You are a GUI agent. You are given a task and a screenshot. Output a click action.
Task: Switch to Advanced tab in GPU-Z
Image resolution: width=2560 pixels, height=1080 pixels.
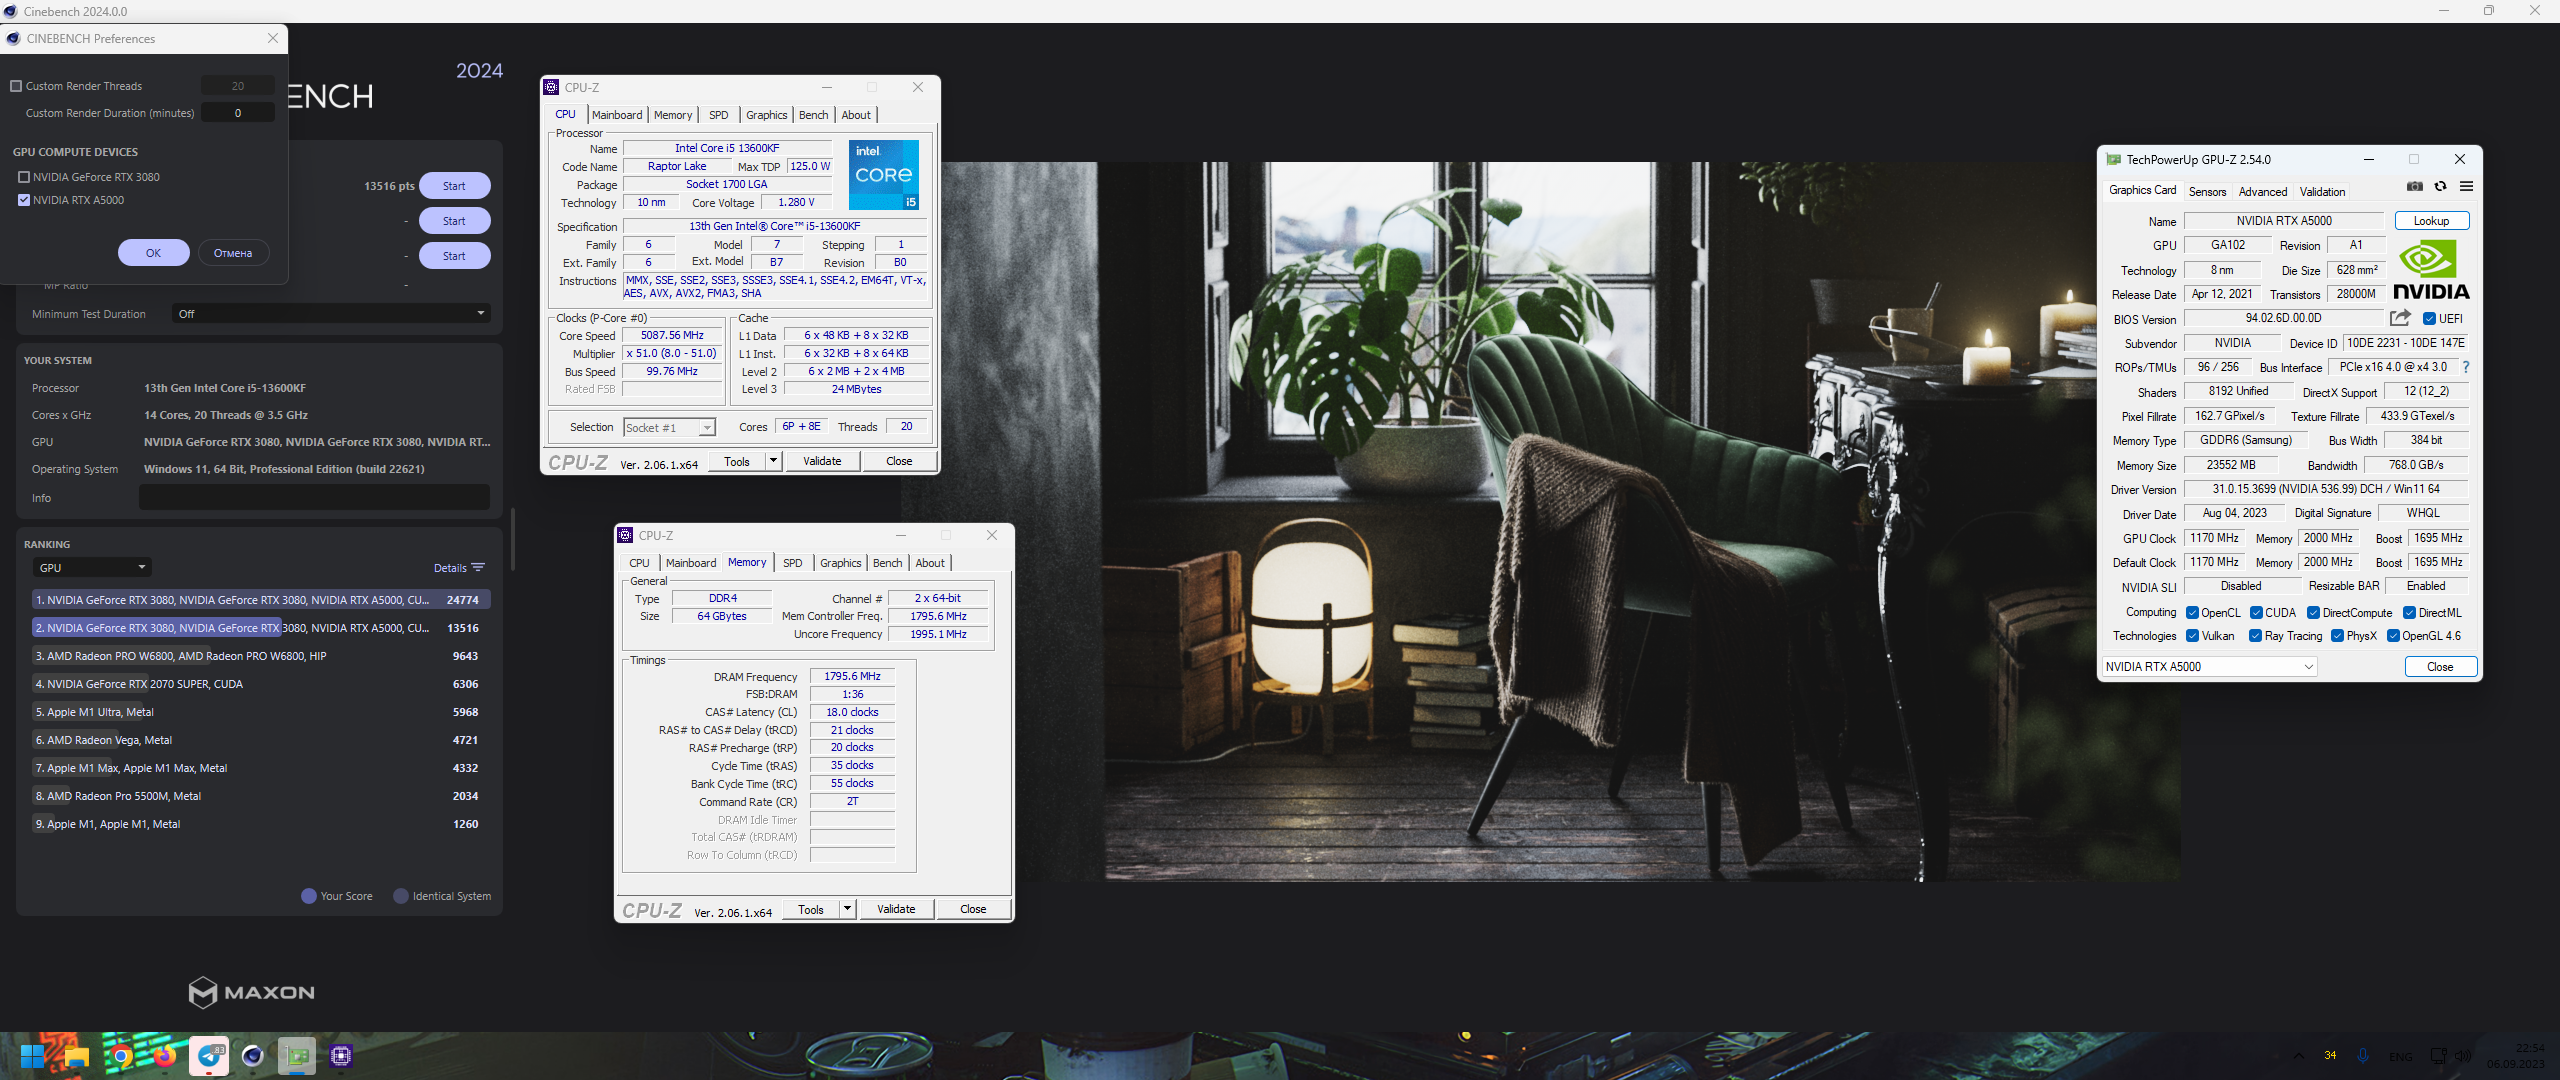(2262, 192)
